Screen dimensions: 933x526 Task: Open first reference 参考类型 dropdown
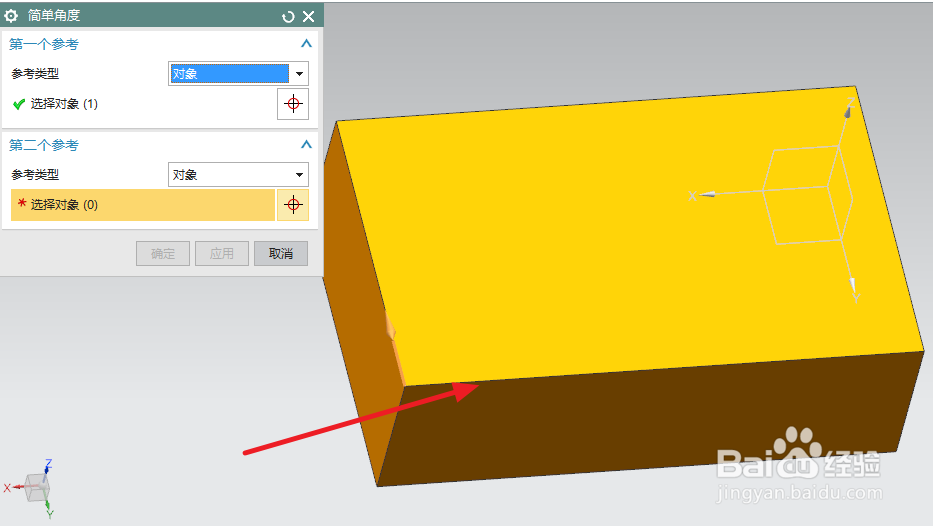(x=238, y=74)
